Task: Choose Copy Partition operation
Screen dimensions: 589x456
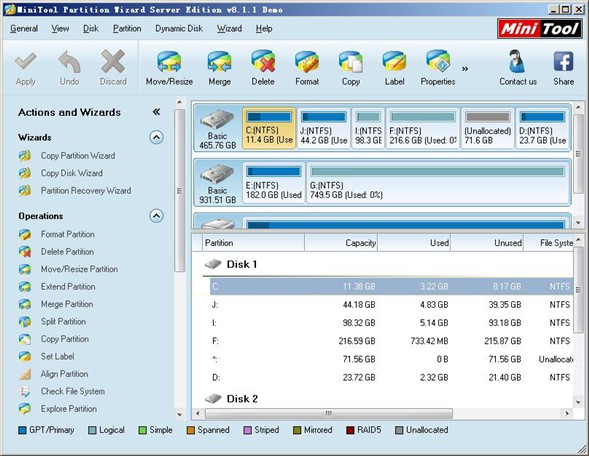Action: click(x=65, y=339)
